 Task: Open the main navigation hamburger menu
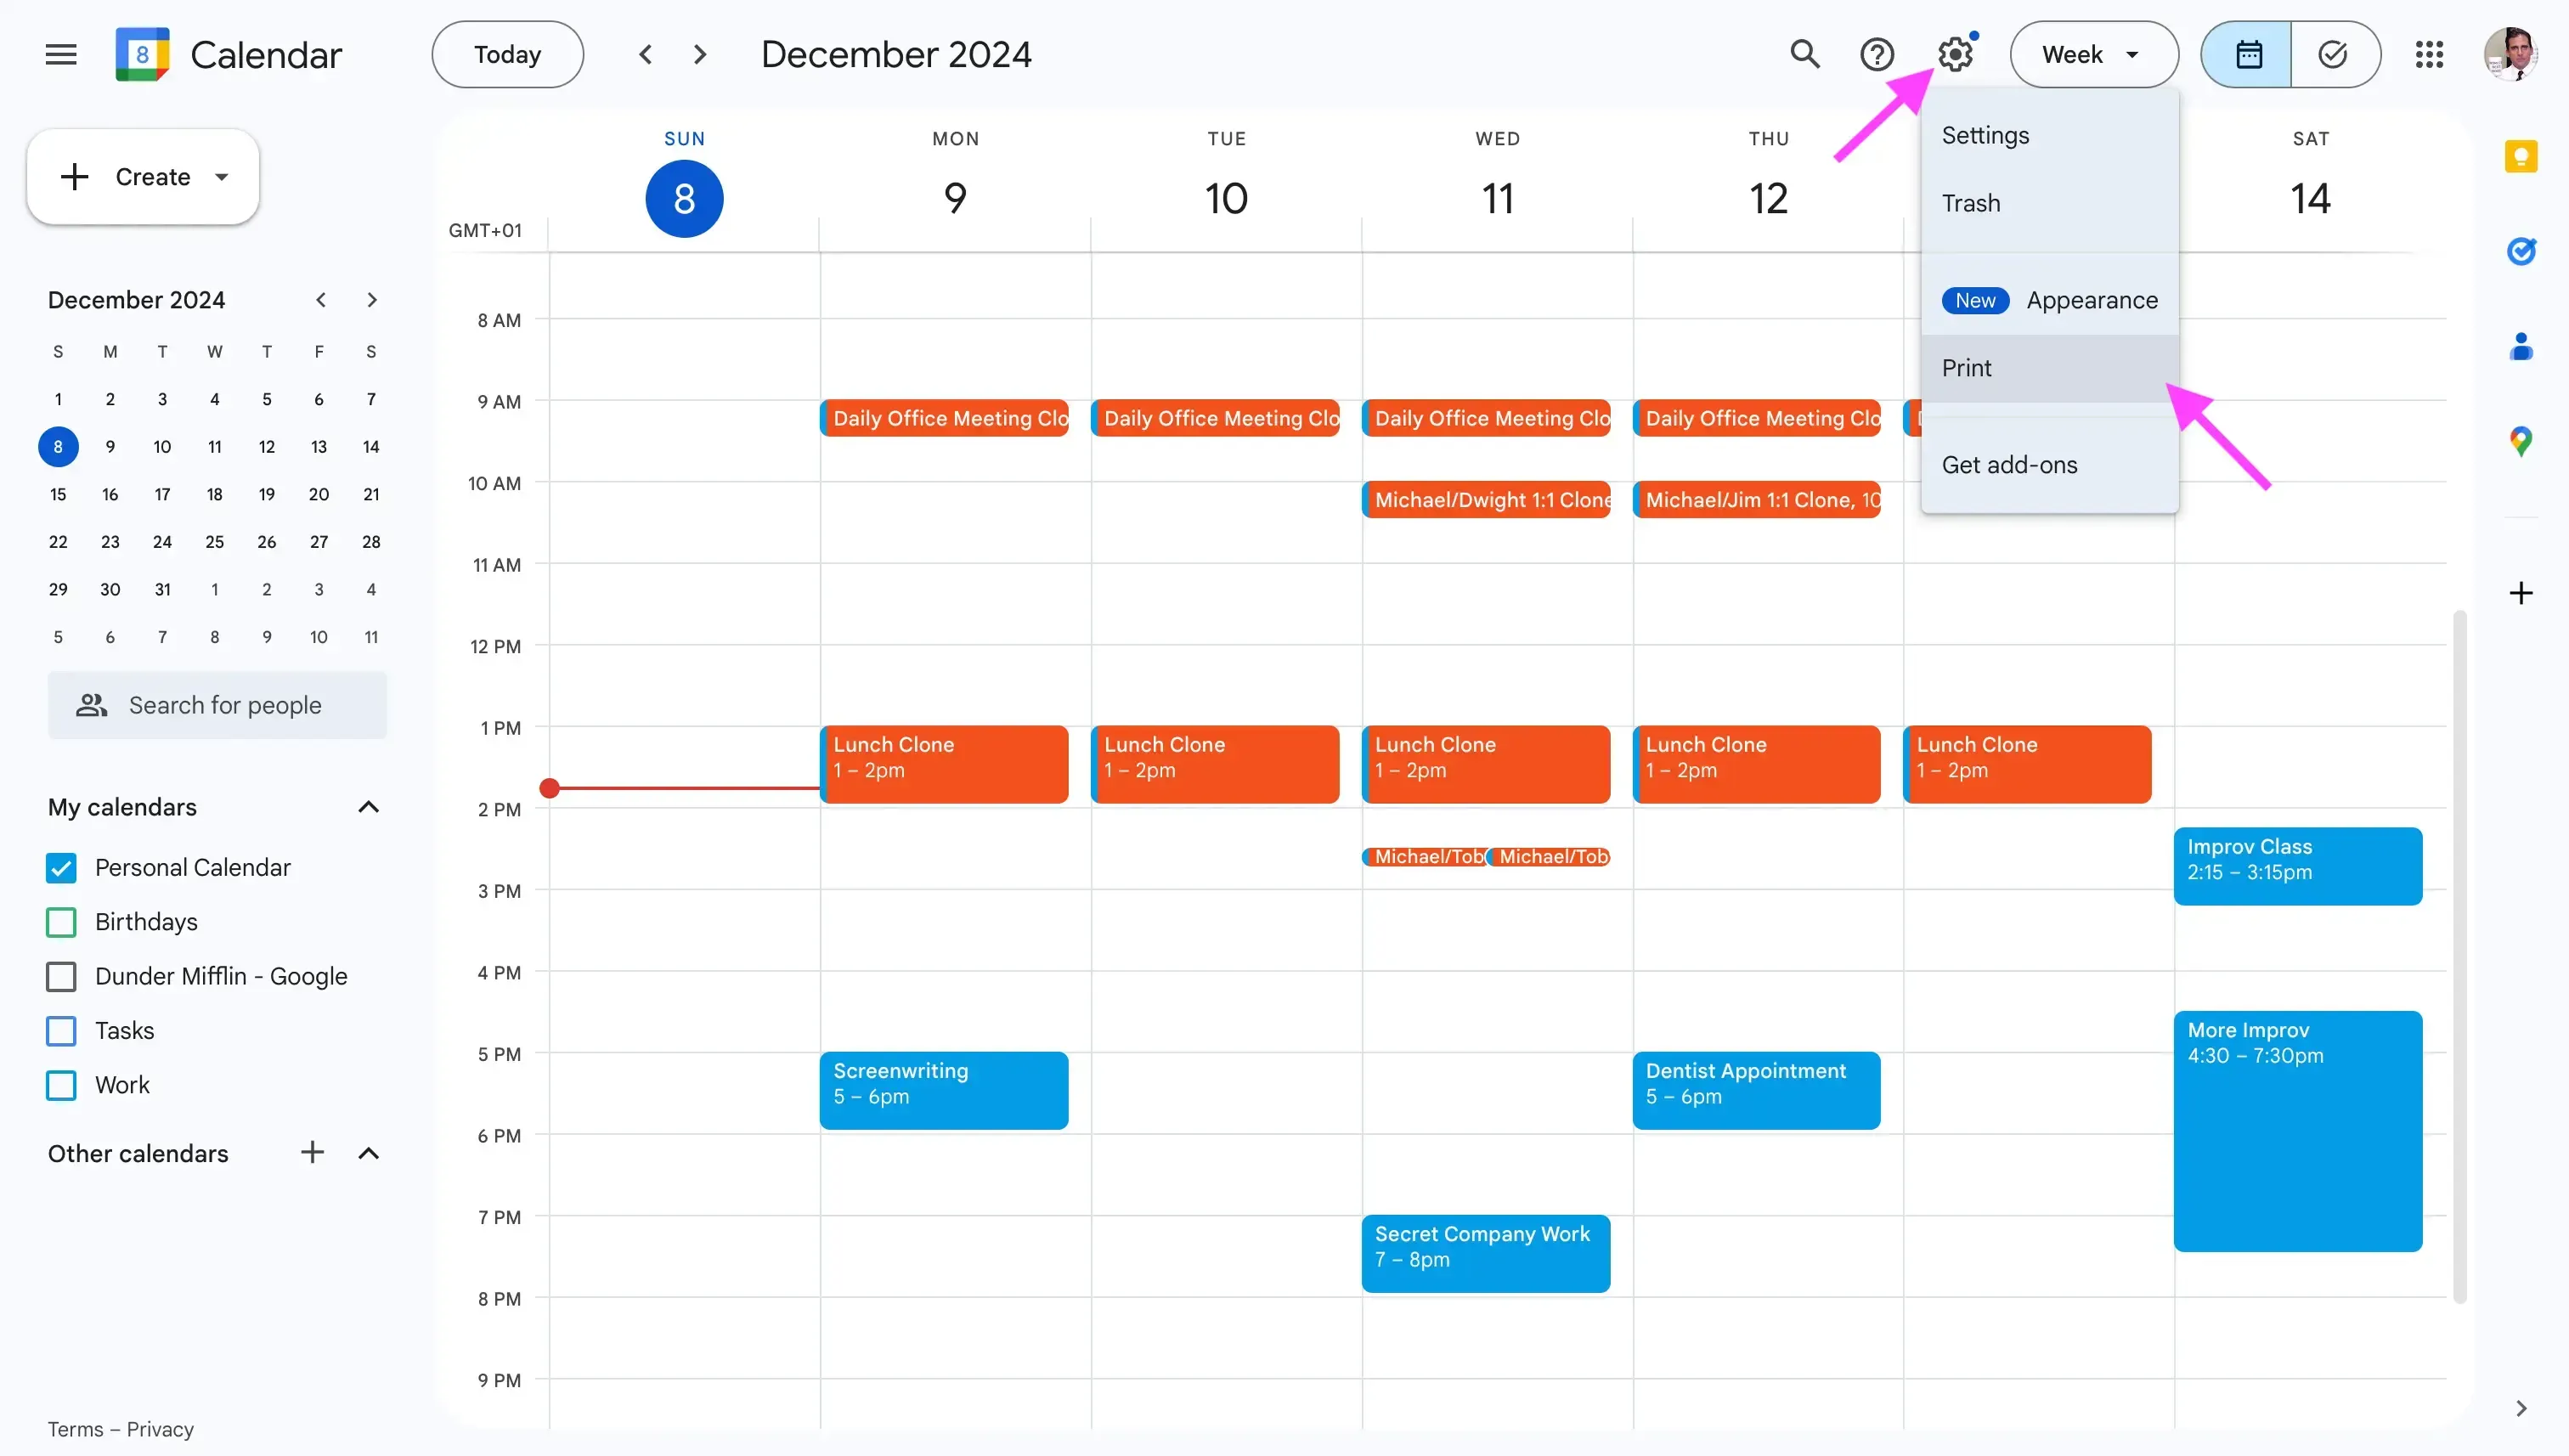pos(60,54)
